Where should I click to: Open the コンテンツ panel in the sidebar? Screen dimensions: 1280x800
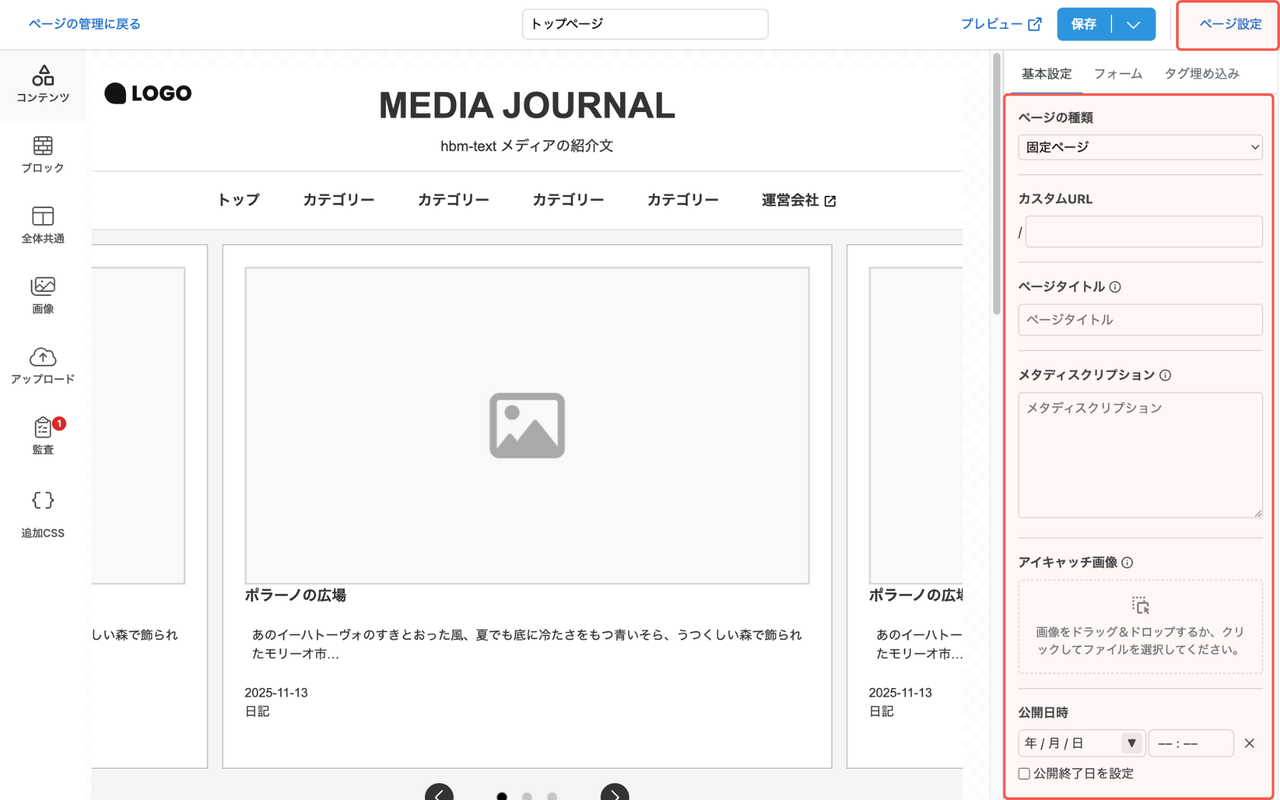pos(43,85)
